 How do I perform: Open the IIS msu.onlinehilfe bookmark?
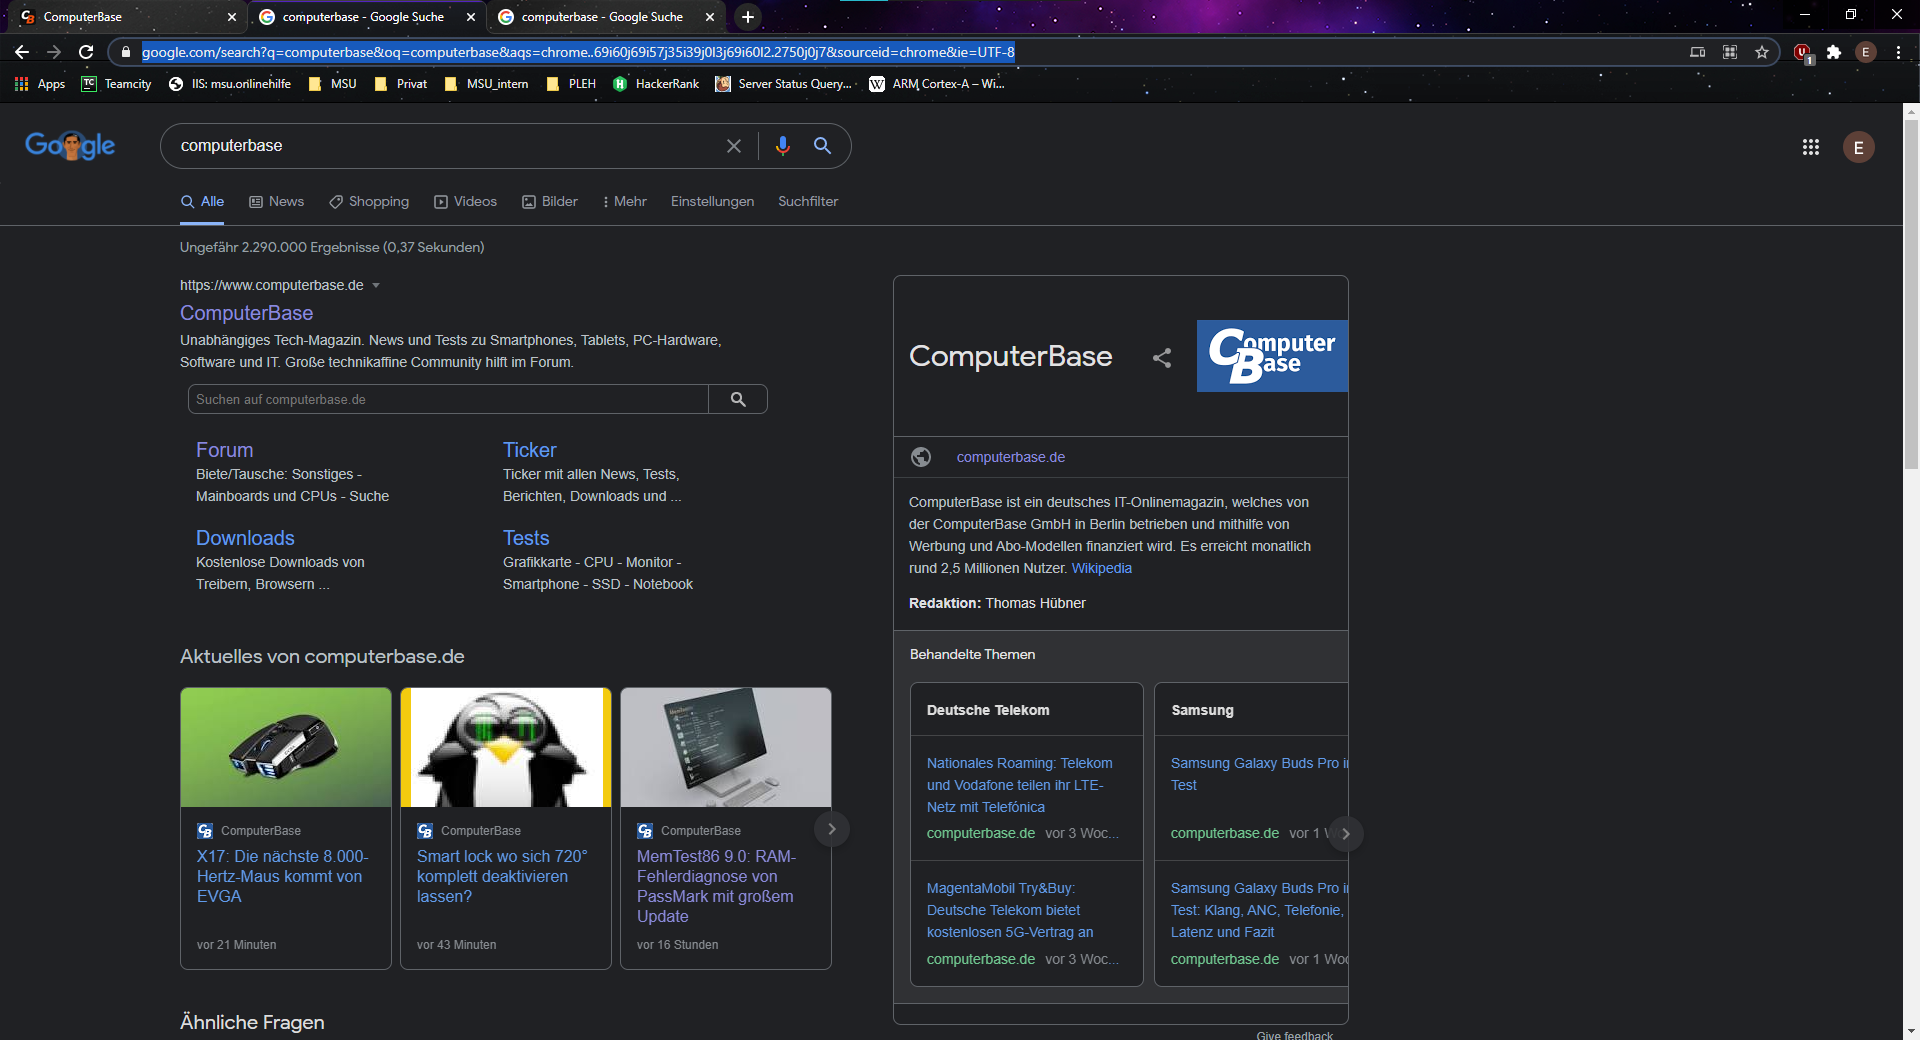pos(230,84)
